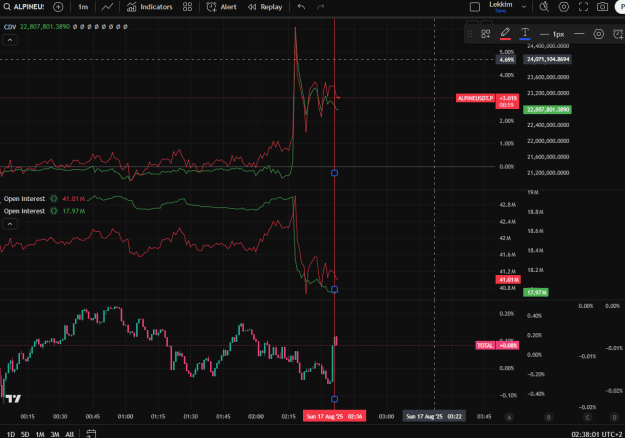625x438 pixels.
Task: Click the TOTAL price scale label
Action: pyautogui.click(x=485, y=346)
